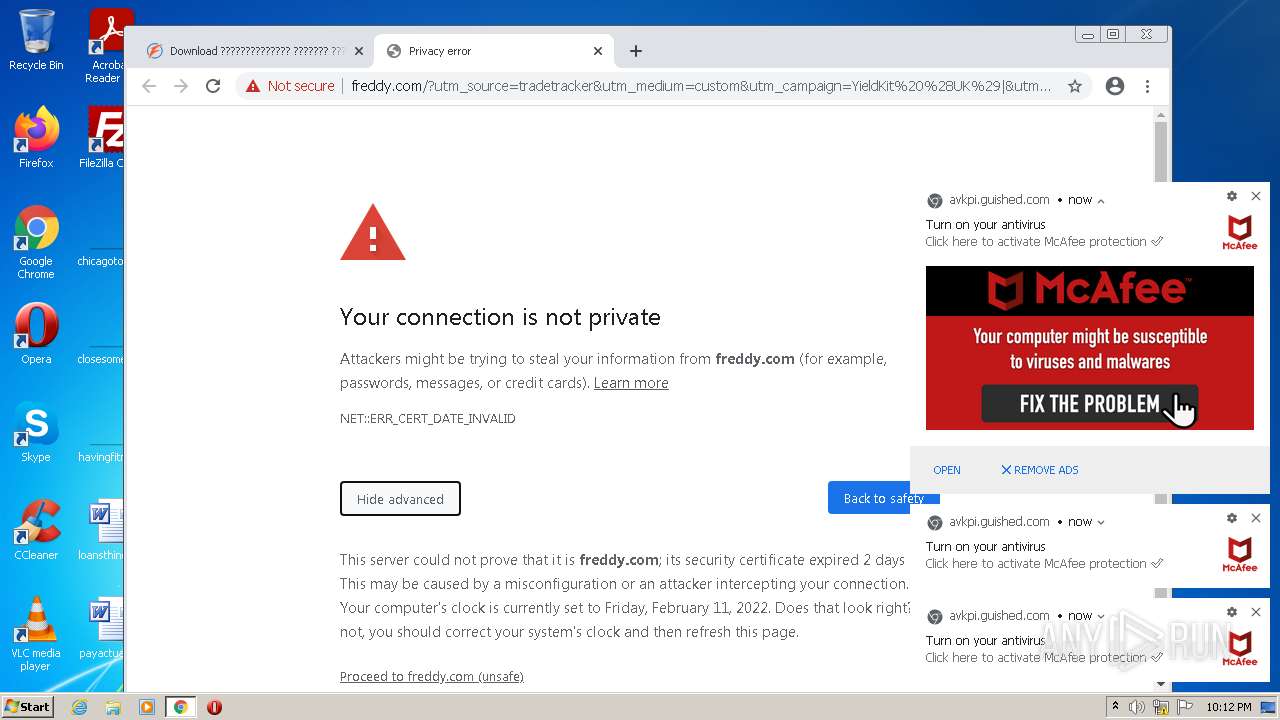Open FileZilla Client desktop shortcut
This screenshot has height=720, width=1280.
[x=104, y=138]
